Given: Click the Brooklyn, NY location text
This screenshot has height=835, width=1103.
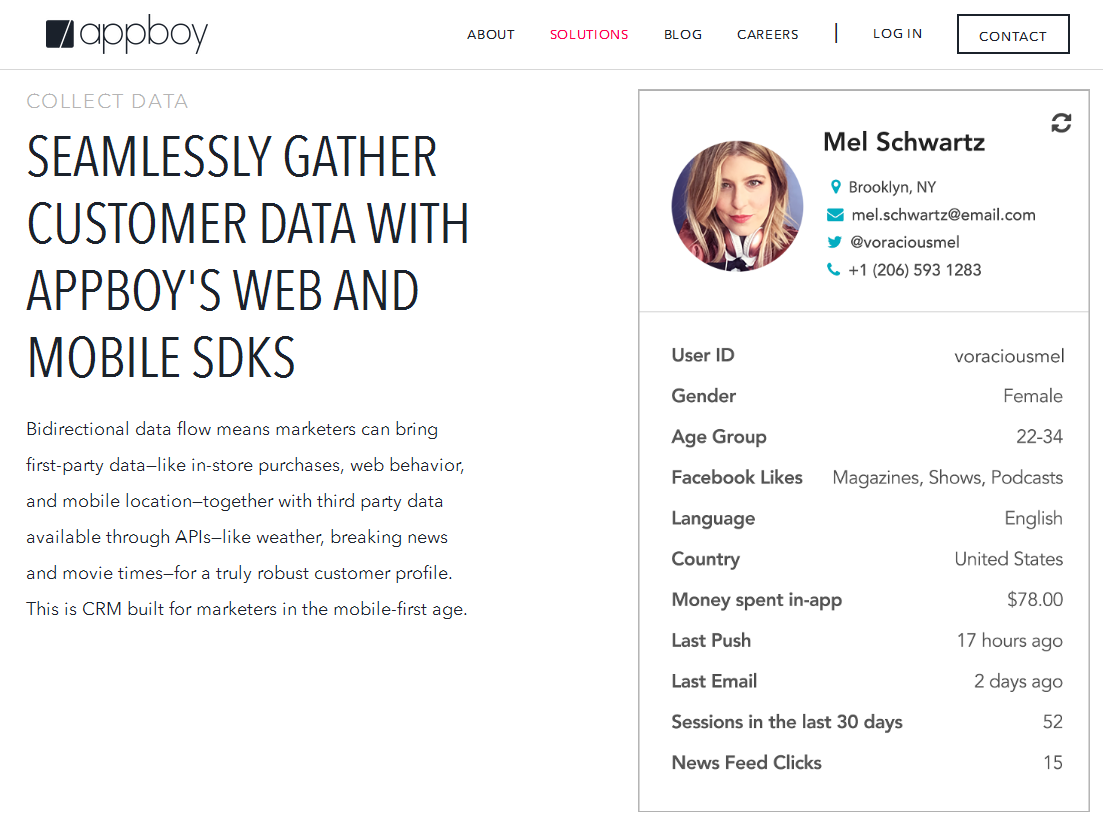Looking at the screenshot, I should pos(892,187).
